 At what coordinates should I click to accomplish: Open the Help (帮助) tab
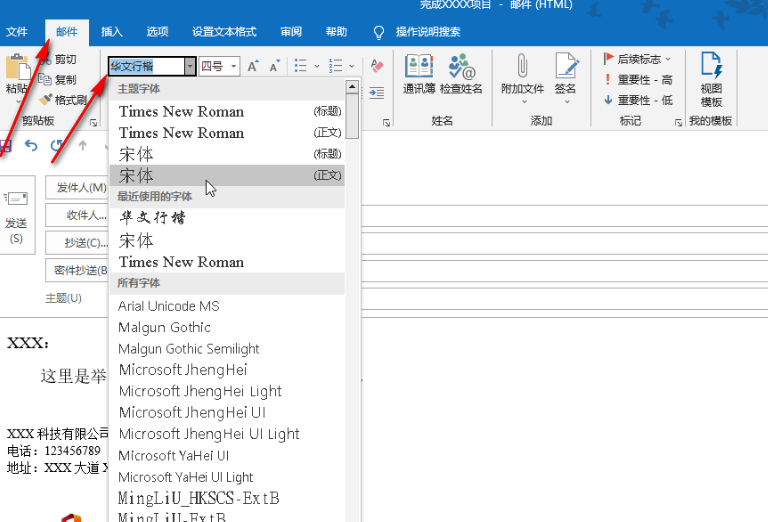[336, 32]
